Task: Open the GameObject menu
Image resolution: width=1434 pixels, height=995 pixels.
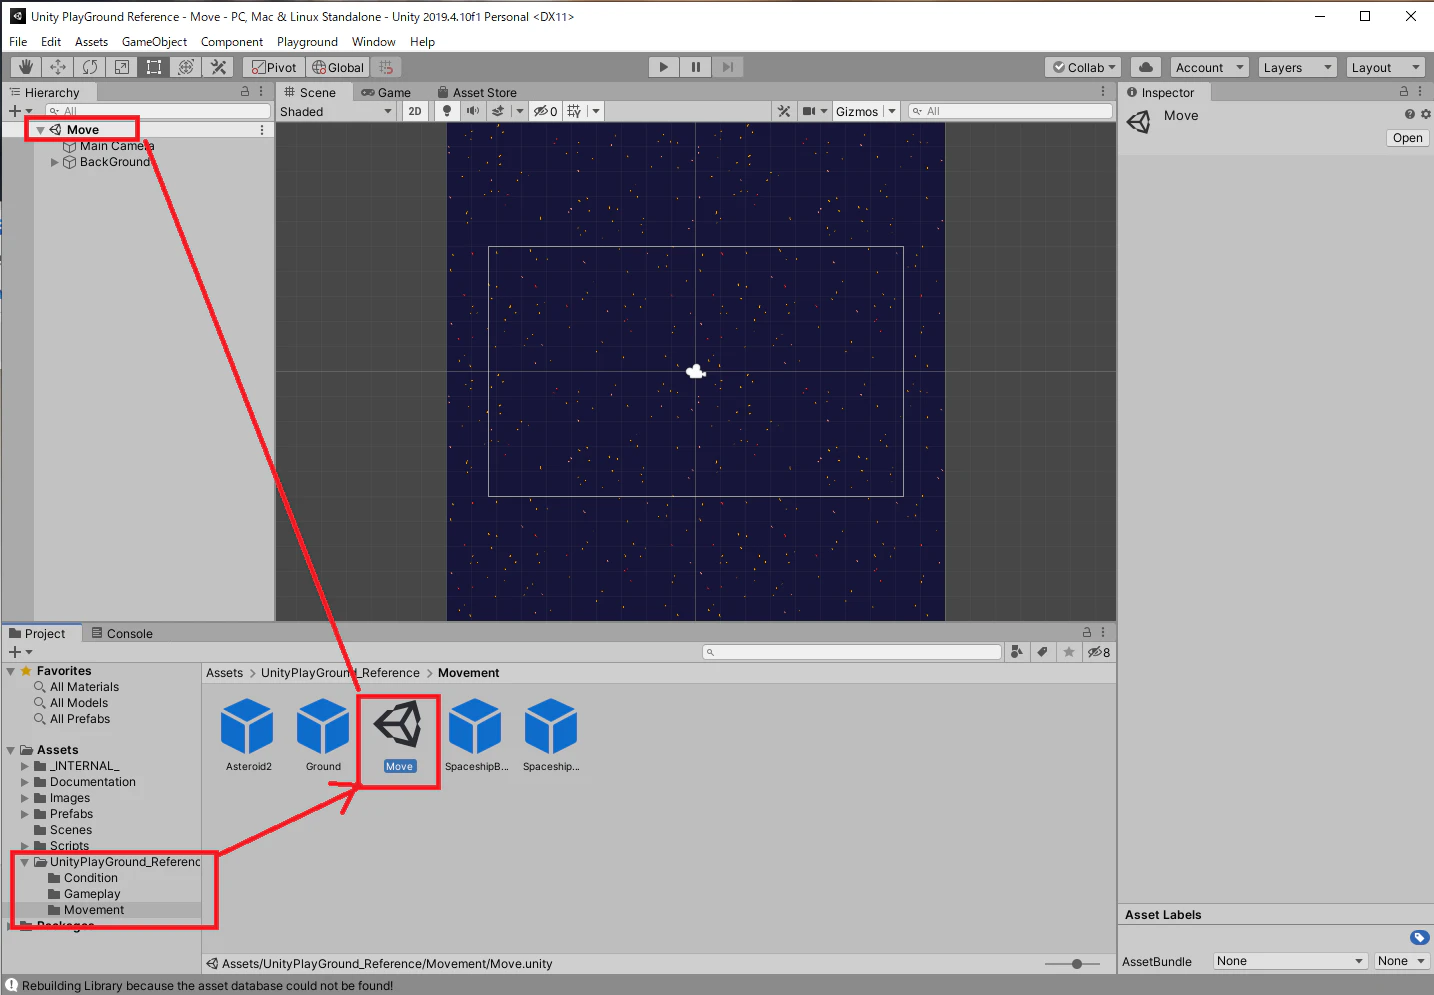Action: pyautogui.click(x=154, y=42)
